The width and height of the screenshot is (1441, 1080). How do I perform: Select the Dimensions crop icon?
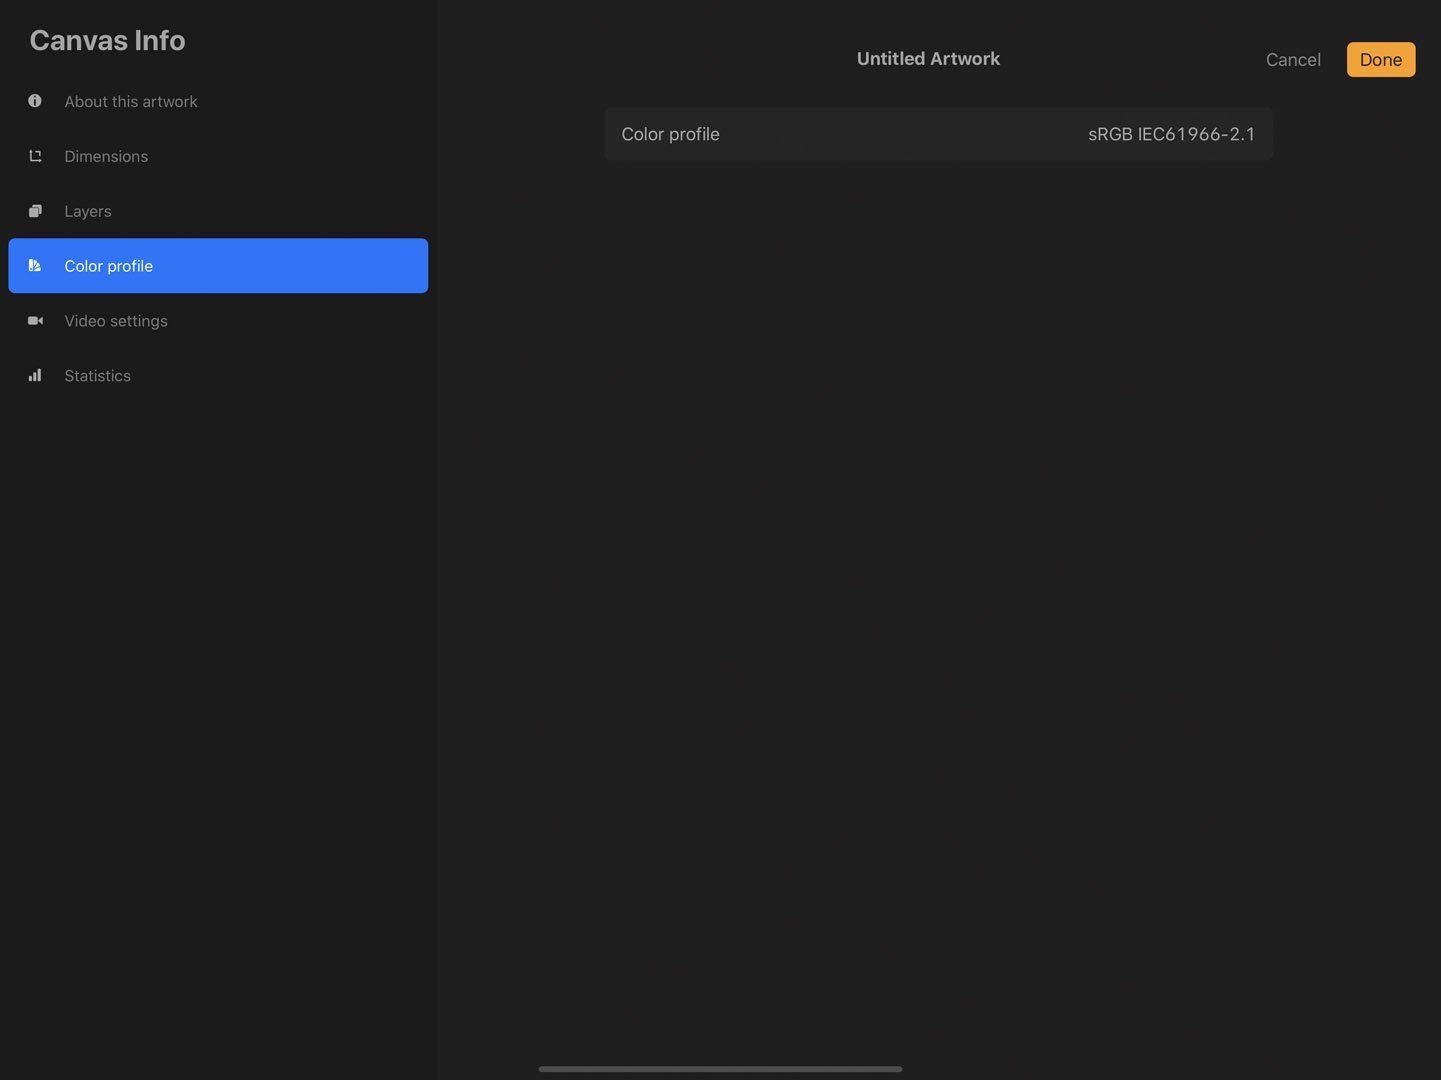[35, 156]
